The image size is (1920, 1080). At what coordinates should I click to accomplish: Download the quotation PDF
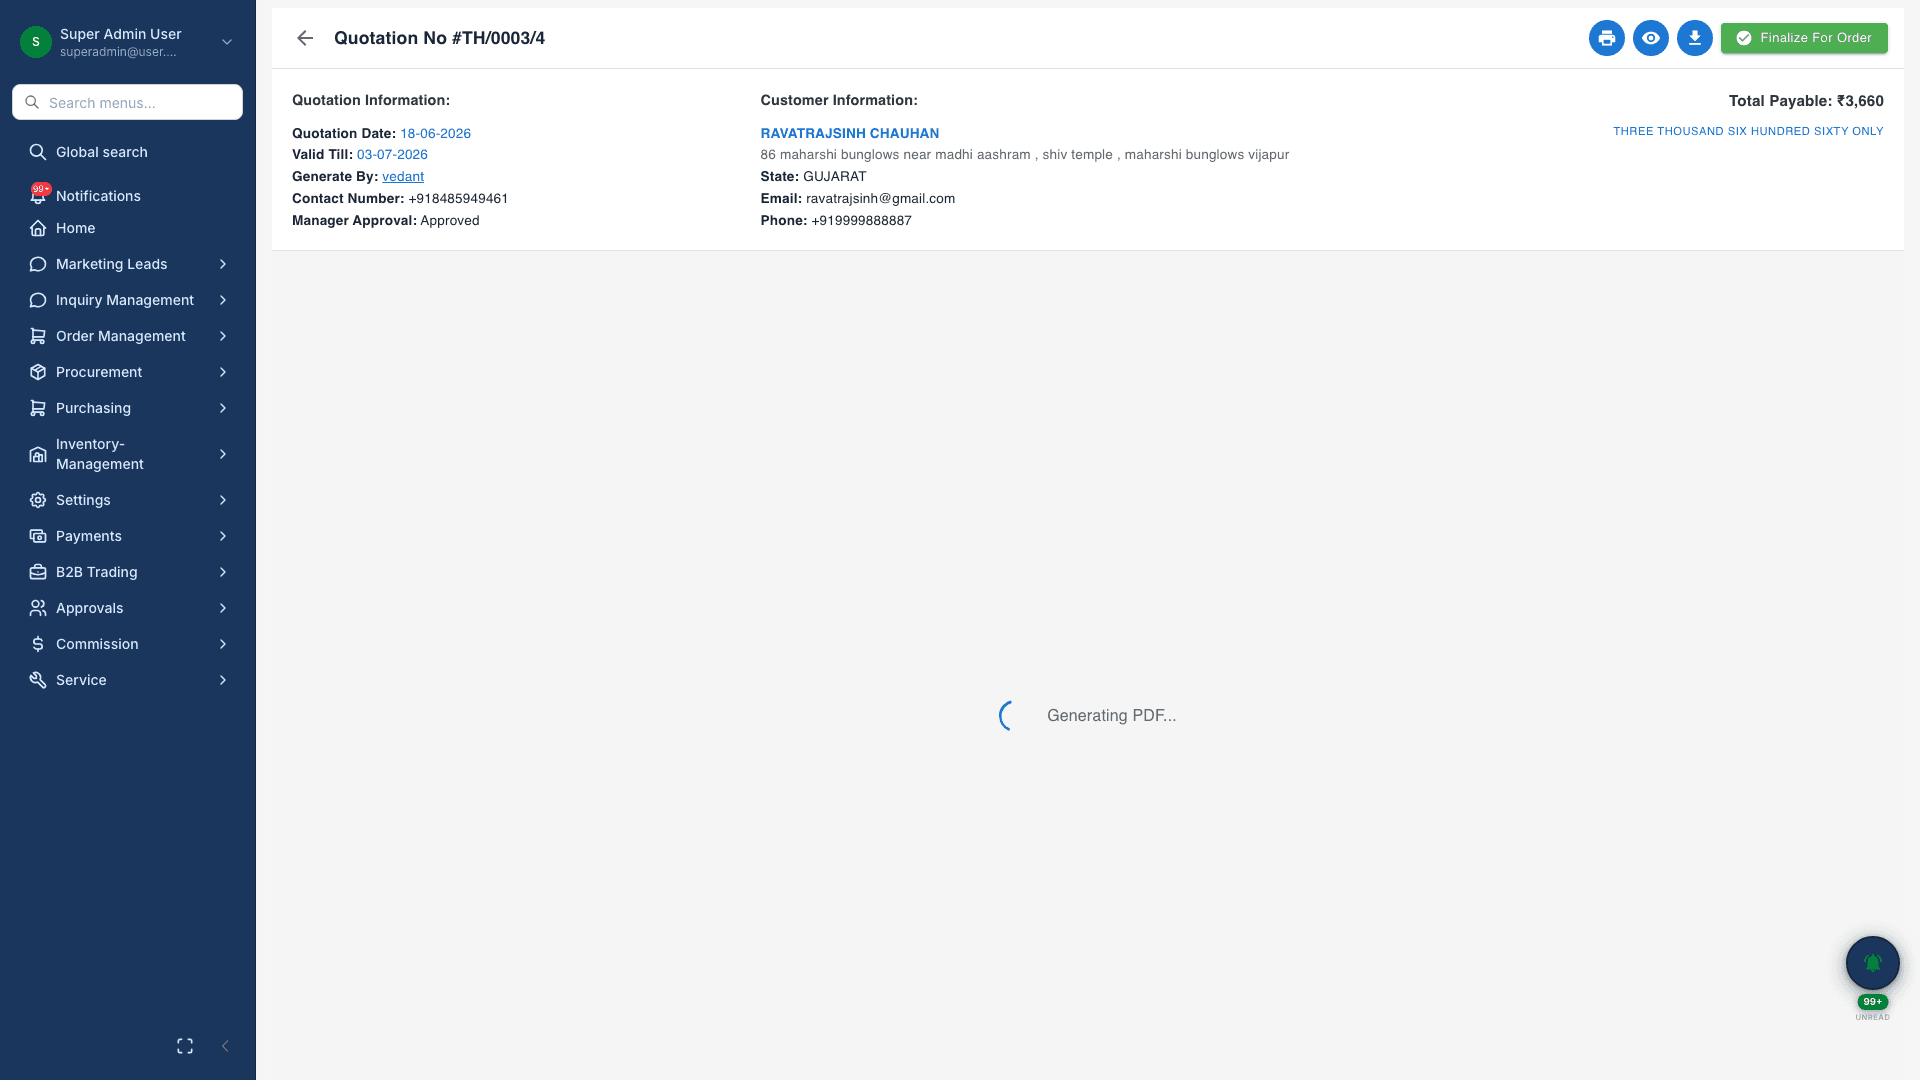[1694, 38]
